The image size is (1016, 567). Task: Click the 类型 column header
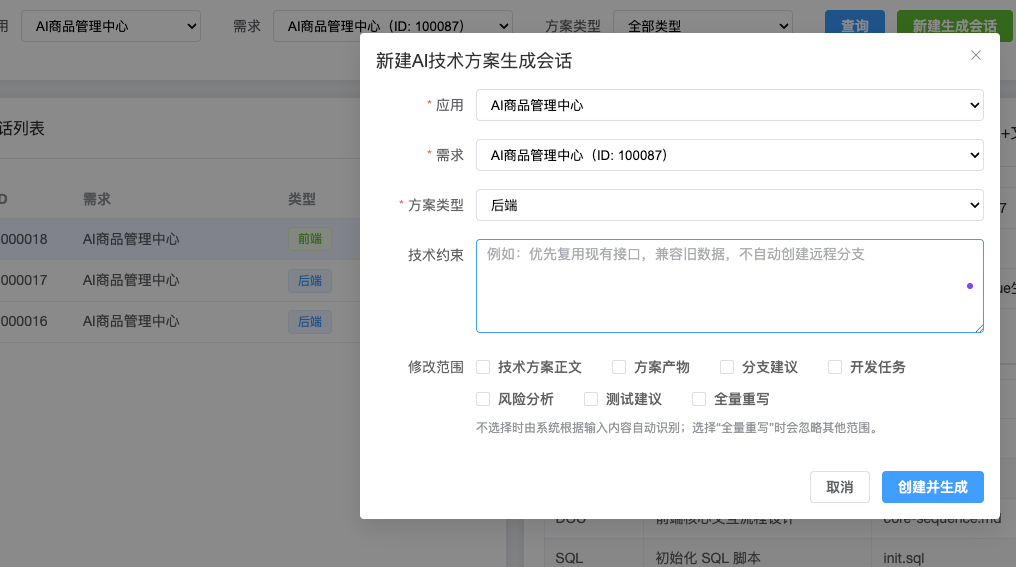tap(302, 199)
